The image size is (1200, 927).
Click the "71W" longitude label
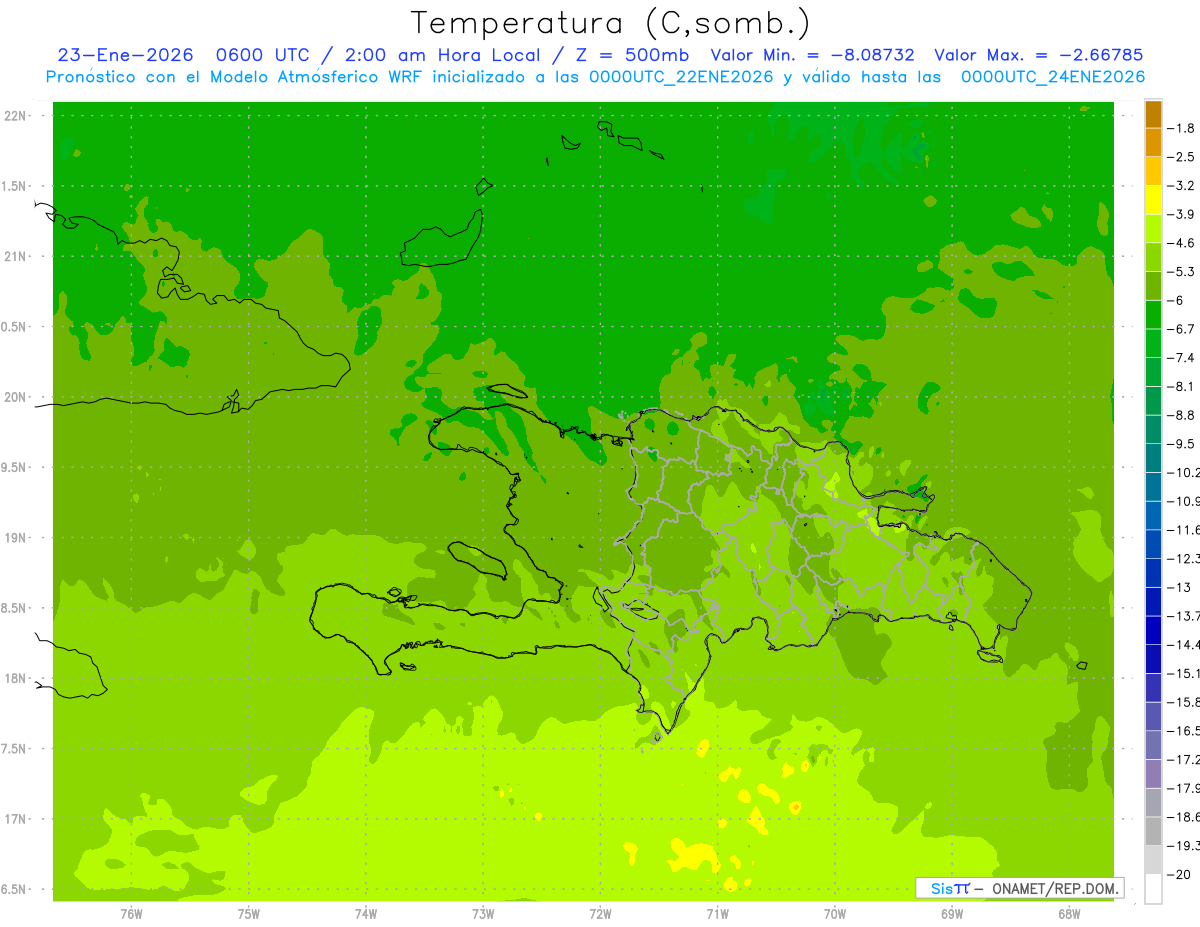[717, 913]
